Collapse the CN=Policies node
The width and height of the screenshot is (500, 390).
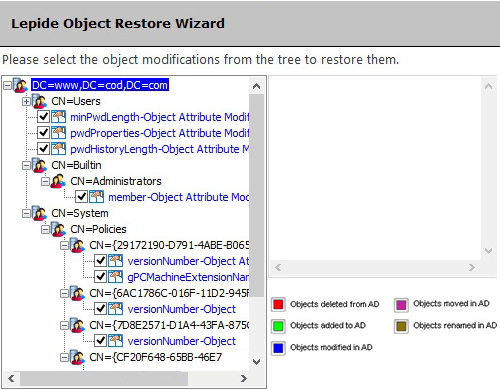coord(45,230)
